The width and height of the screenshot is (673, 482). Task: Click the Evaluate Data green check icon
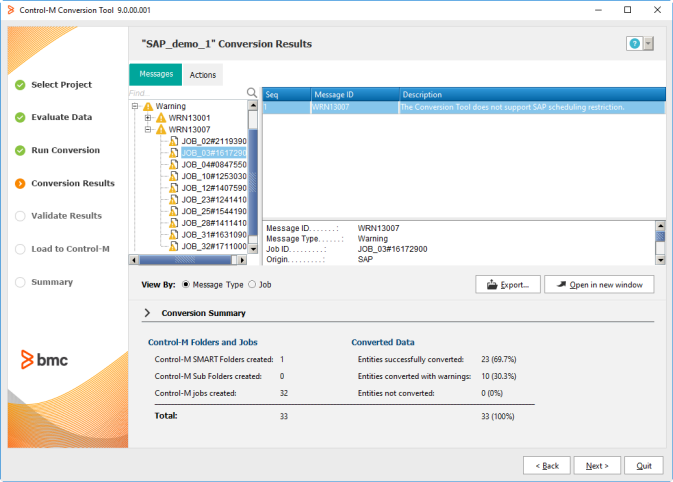[20, 117]
